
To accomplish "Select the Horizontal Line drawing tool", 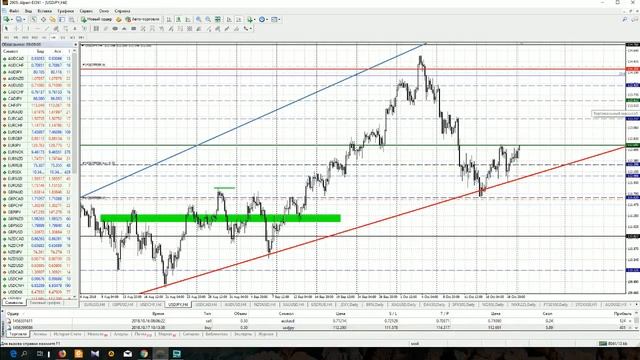I will pyautogui.click(x=37, y=29).
